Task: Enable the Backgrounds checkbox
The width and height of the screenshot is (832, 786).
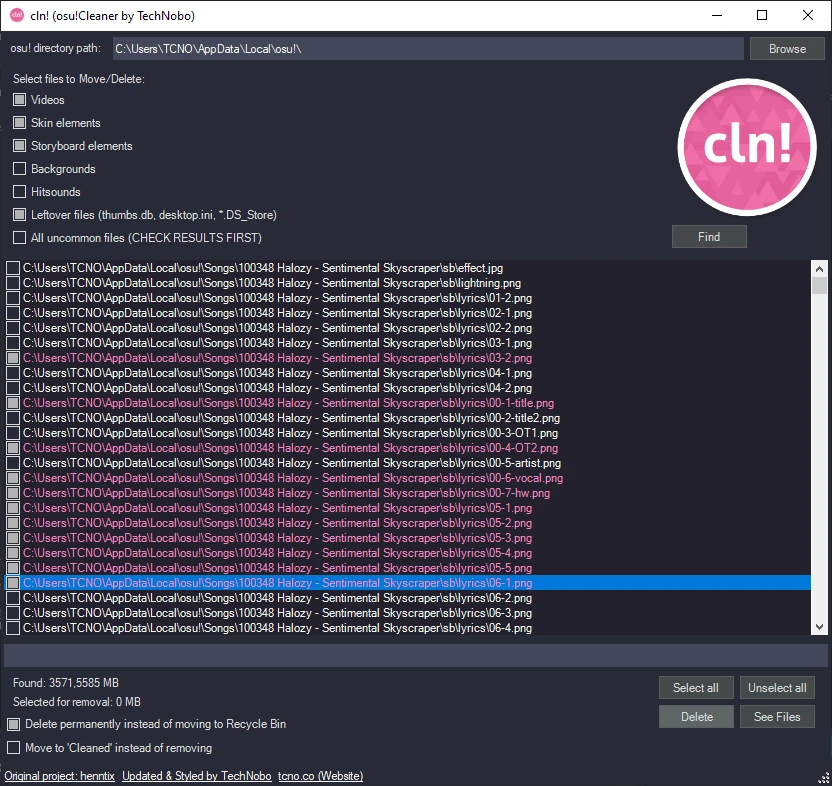Action: tap(20, 169)
